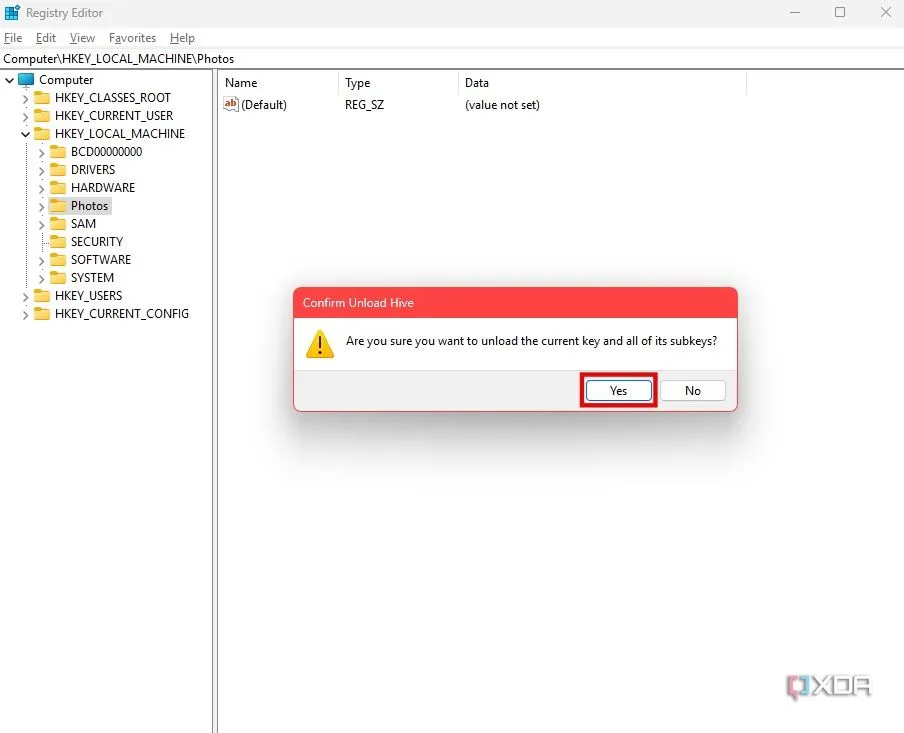Select the (Default) value name

264,105
